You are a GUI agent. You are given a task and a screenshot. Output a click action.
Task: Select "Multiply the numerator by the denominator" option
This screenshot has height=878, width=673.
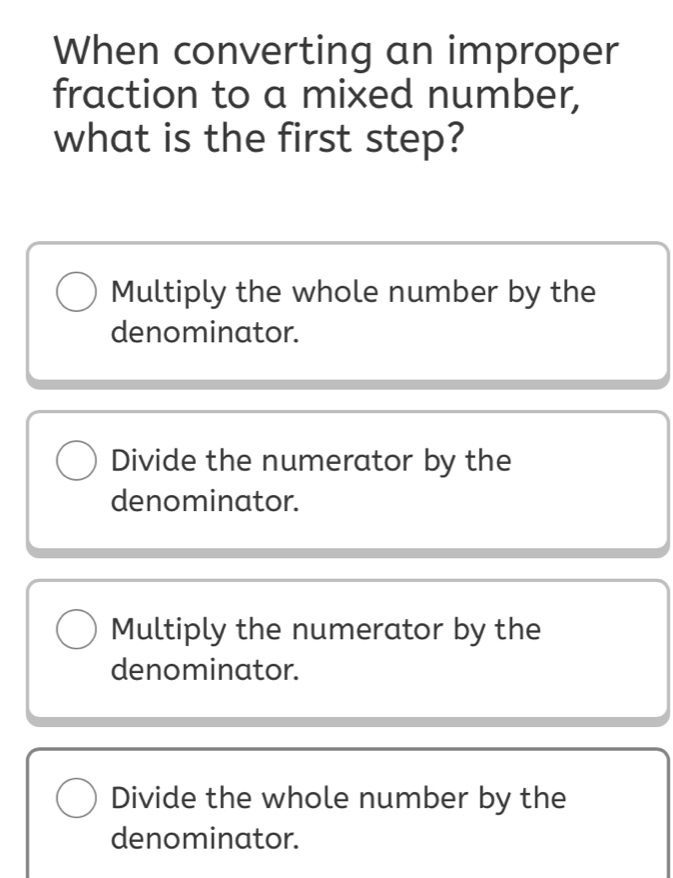(x=336, y=648)
